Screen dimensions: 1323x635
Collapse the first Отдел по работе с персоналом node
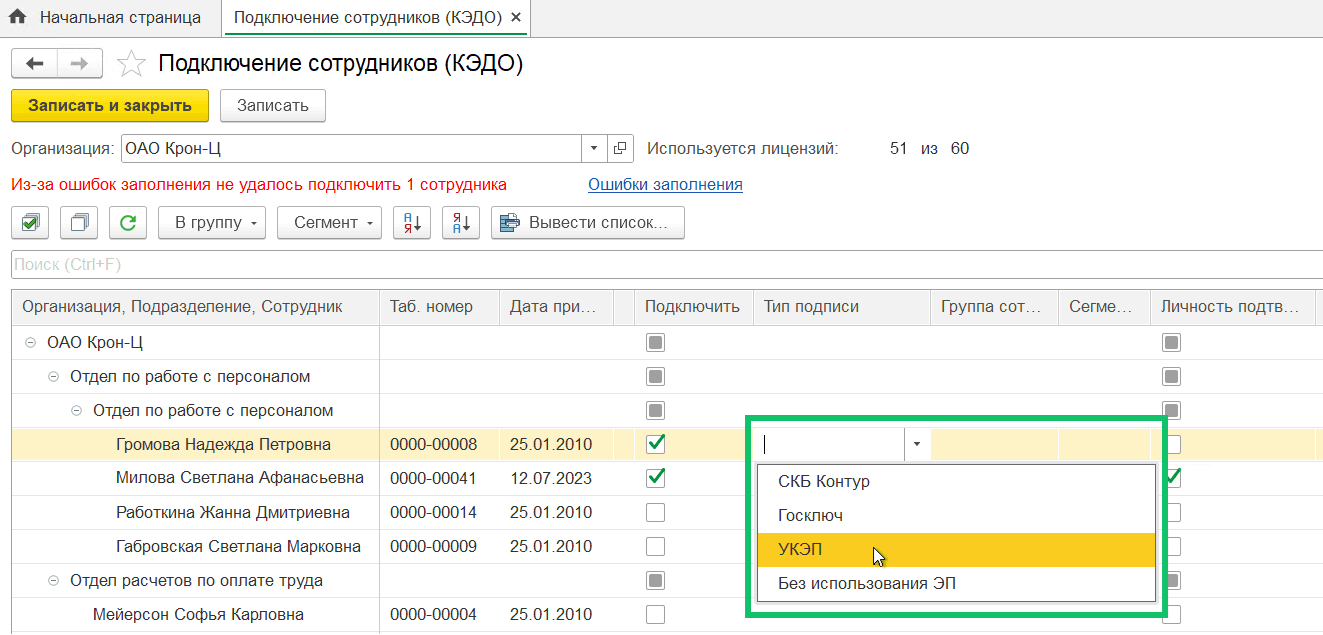click(x=53, y=377)
